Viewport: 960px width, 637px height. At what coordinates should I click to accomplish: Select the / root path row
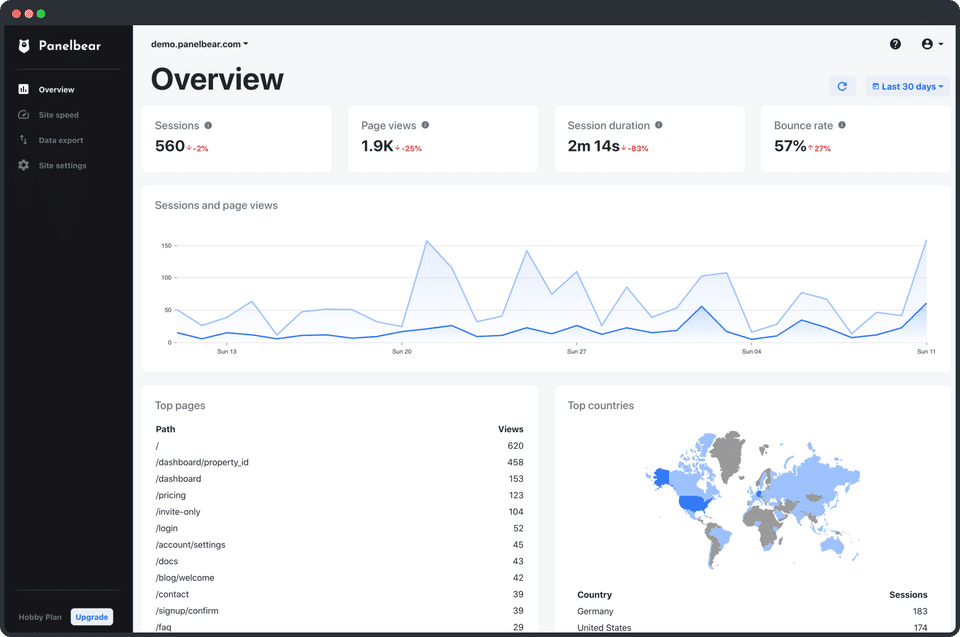340,446
